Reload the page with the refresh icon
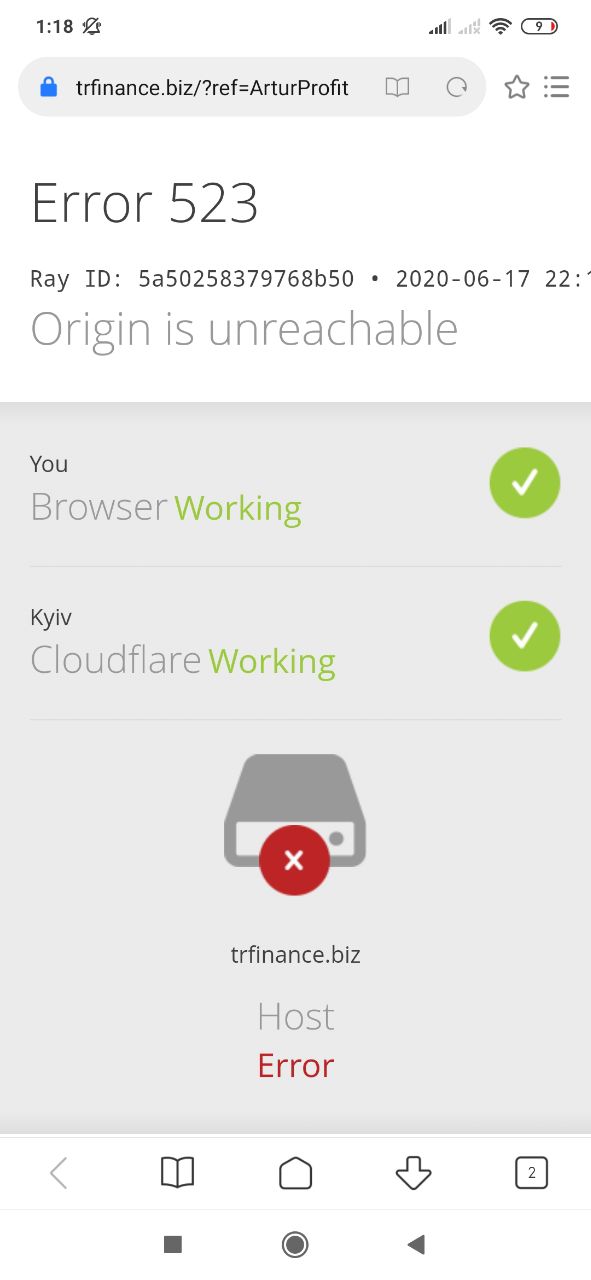Viewport: 591px width, 1280px height. click(457, 88)
